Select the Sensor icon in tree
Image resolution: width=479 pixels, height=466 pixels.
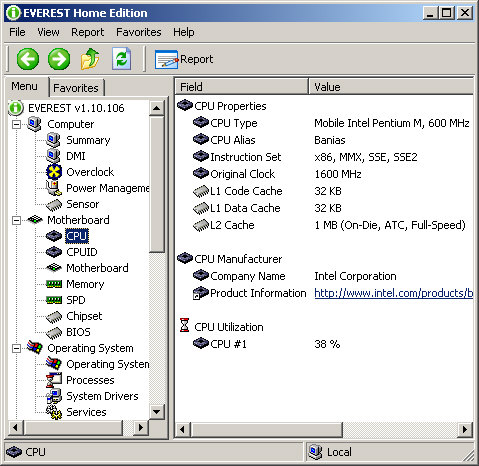[x=54, y=204]
